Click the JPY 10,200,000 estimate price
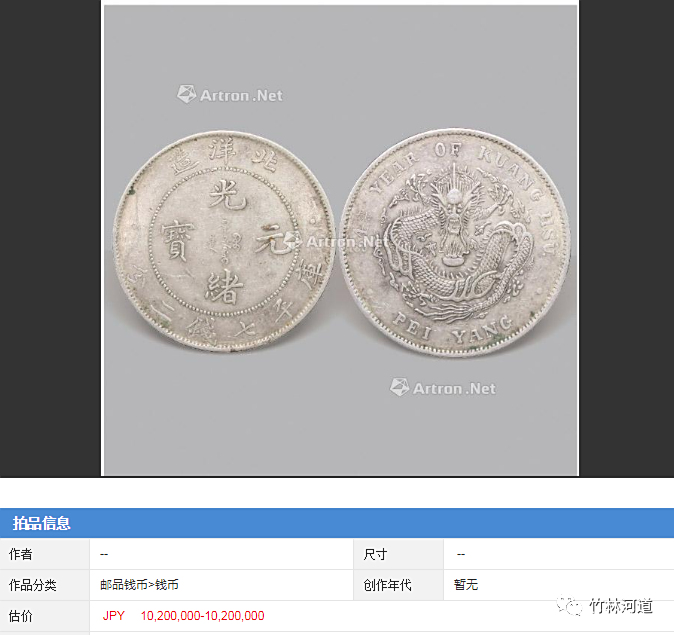The image size is (674, 635). pyautogui.click(x=184, y=616)
